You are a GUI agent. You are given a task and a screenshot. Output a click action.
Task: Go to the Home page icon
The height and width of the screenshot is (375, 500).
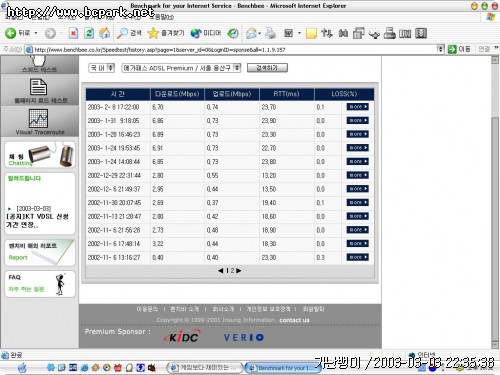pos(104,33)
